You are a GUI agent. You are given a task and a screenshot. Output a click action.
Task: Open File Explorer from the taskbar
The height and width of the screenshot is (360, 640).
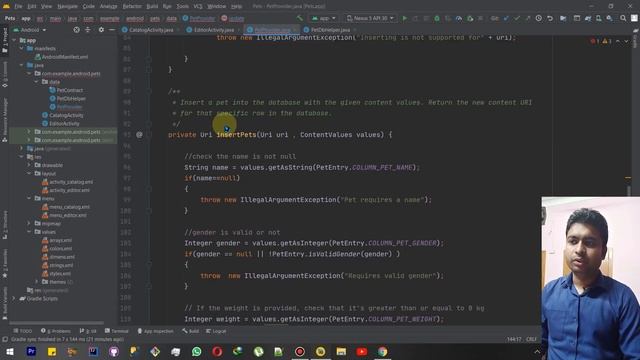341,351
